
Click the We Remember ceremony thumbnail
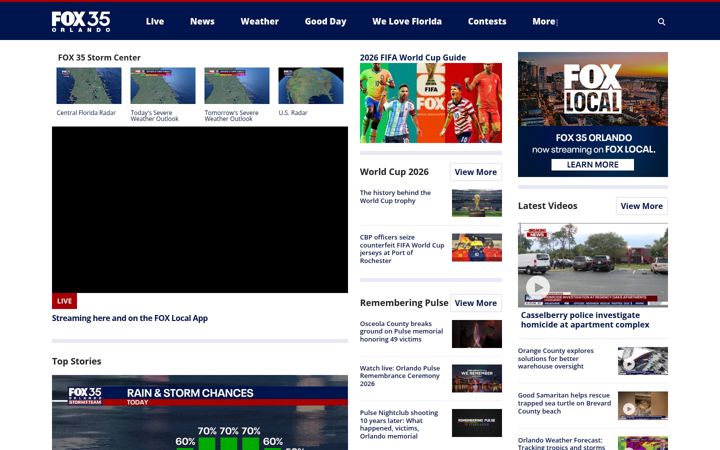tap(477, 378)
